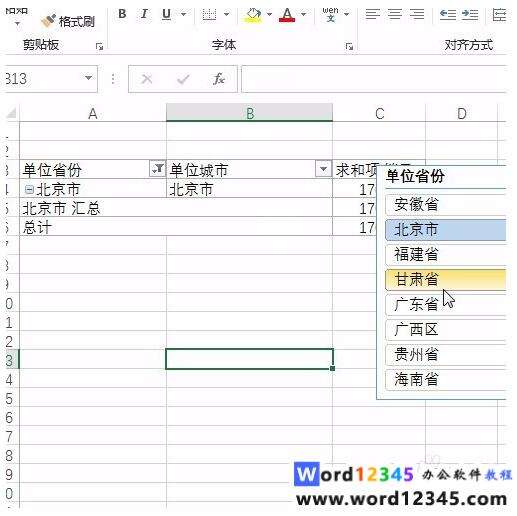Center align text
This screenshot has height=516, width=517.
pos(395,14)
